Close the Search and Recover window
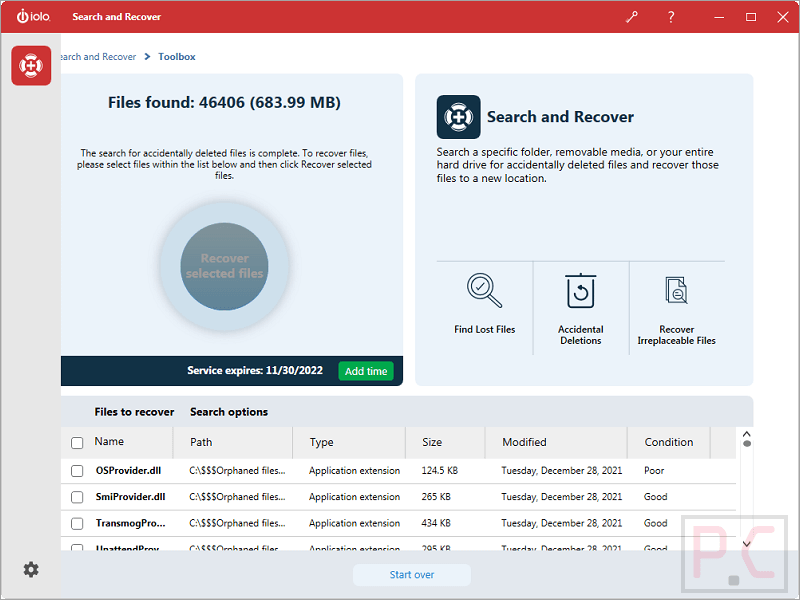The image size is (800, 600). point(783,17)
